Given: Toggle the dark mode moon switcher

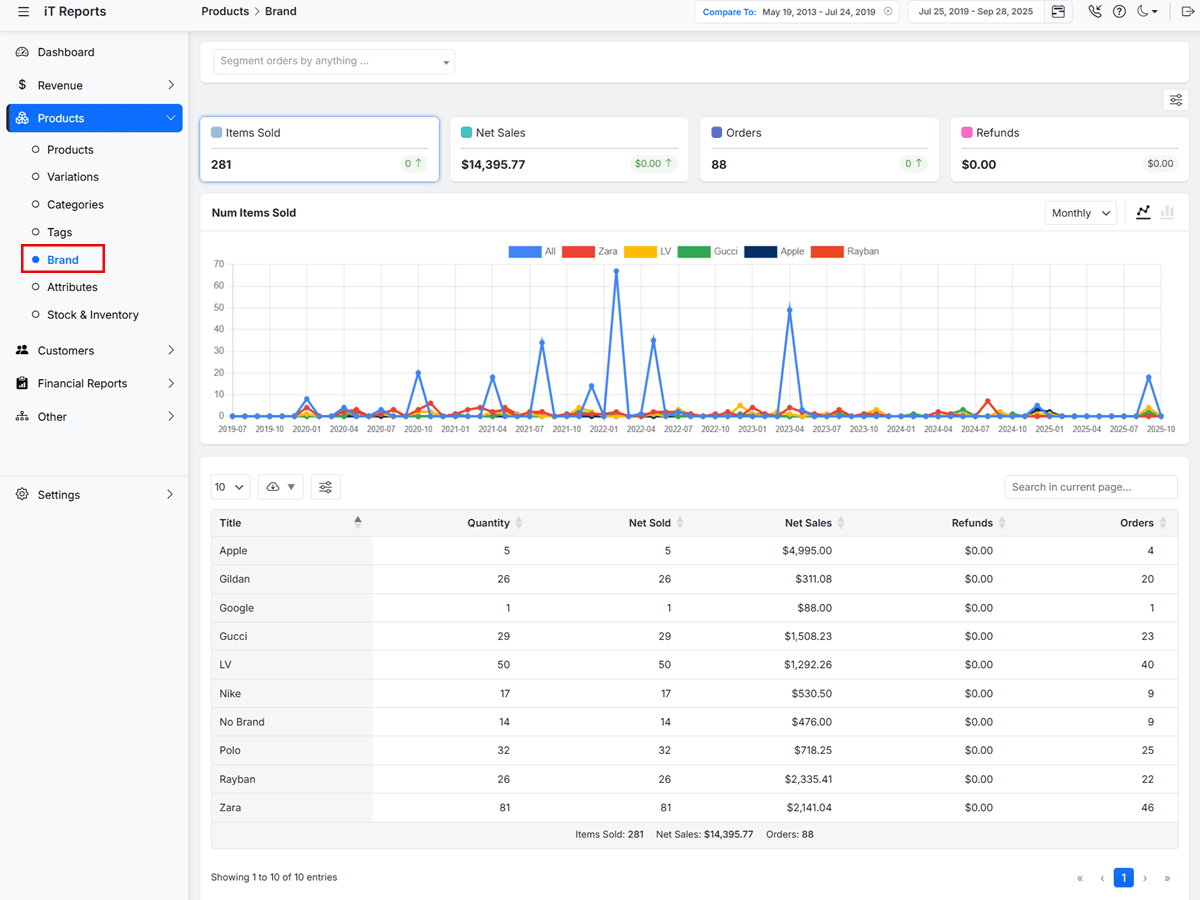Looking at the screenshot, I should pyautogui.click(x=1147, y=12).
